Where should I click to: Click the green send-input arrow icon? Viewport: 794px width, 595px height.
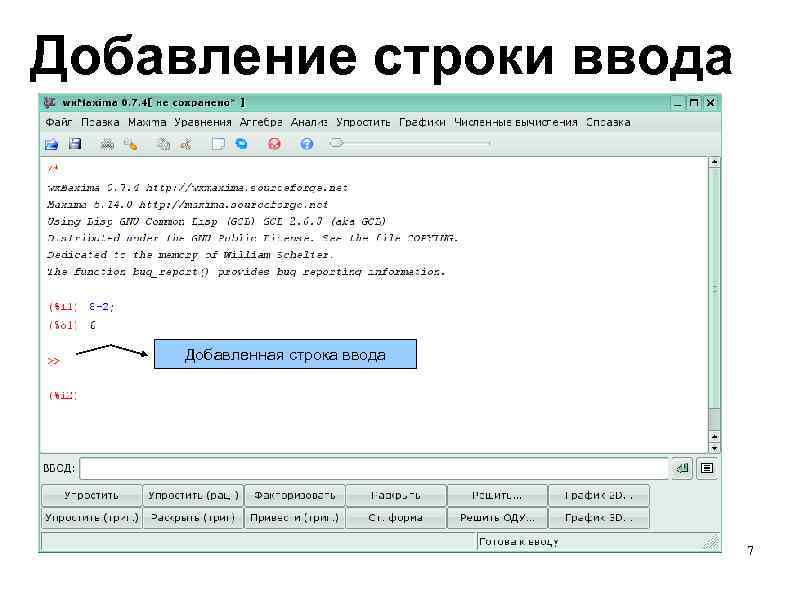(x=682, y=468)
